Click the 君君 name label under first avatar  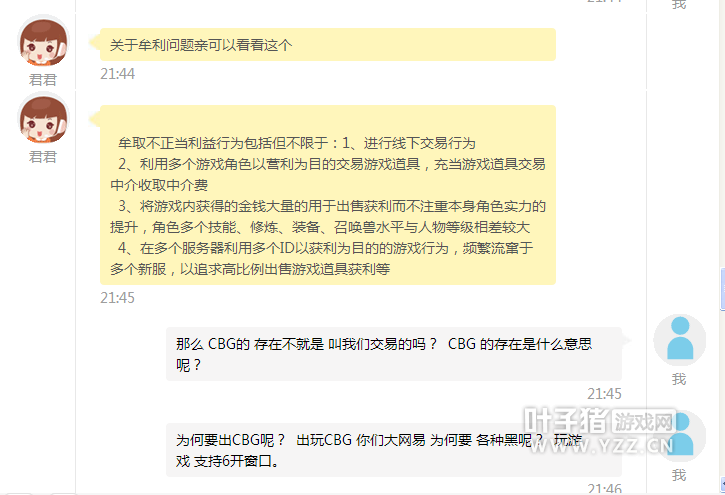(x=43, y=79)
